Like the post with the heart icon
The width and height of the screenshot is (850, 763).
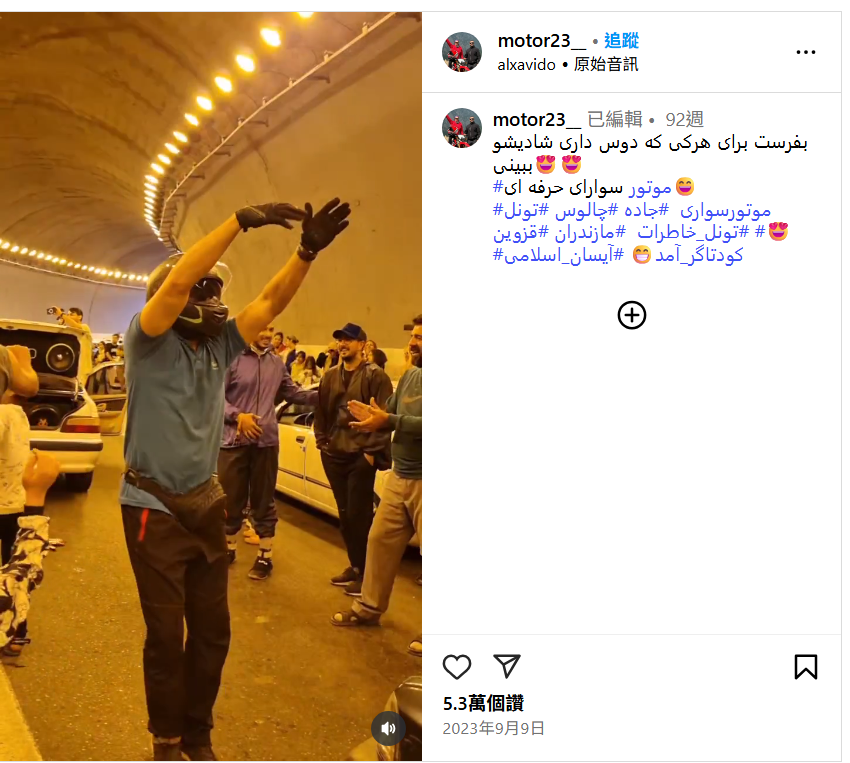[x=456, y=667]
